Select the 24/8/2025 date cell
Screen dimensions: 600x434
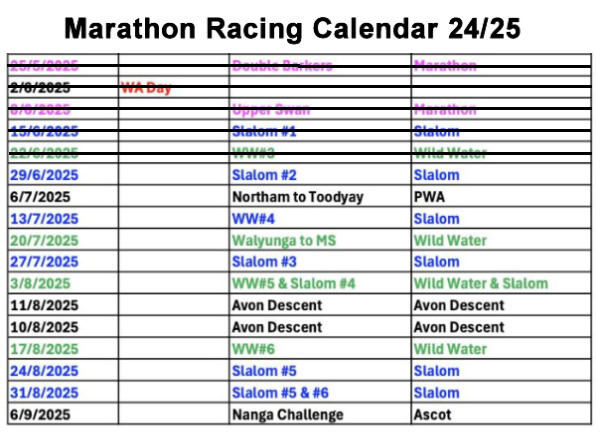coord(44,371)
